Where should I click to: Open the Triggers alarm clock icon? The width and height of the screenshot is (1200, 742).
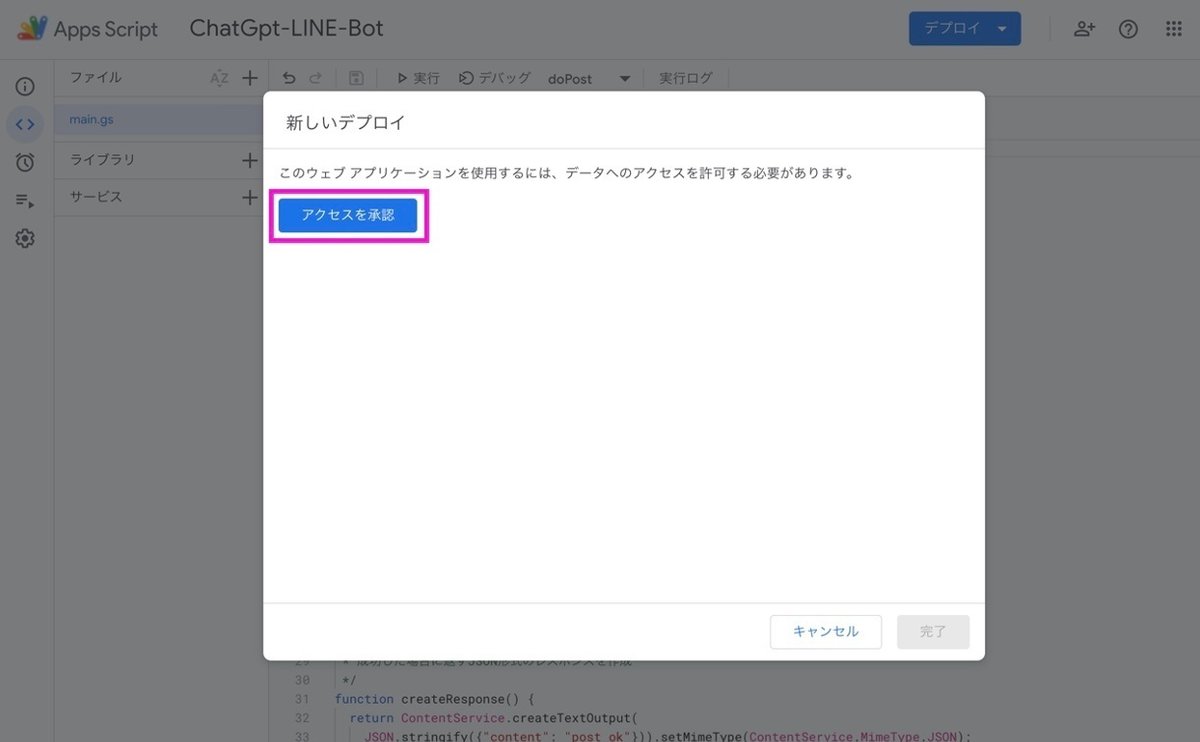[x=25, y=162]
